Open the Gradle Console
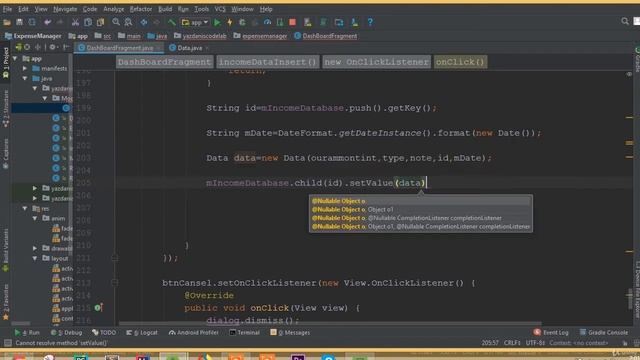Image resolution: width=640 pixels, height=360 pixels. [x=603, y=333]
